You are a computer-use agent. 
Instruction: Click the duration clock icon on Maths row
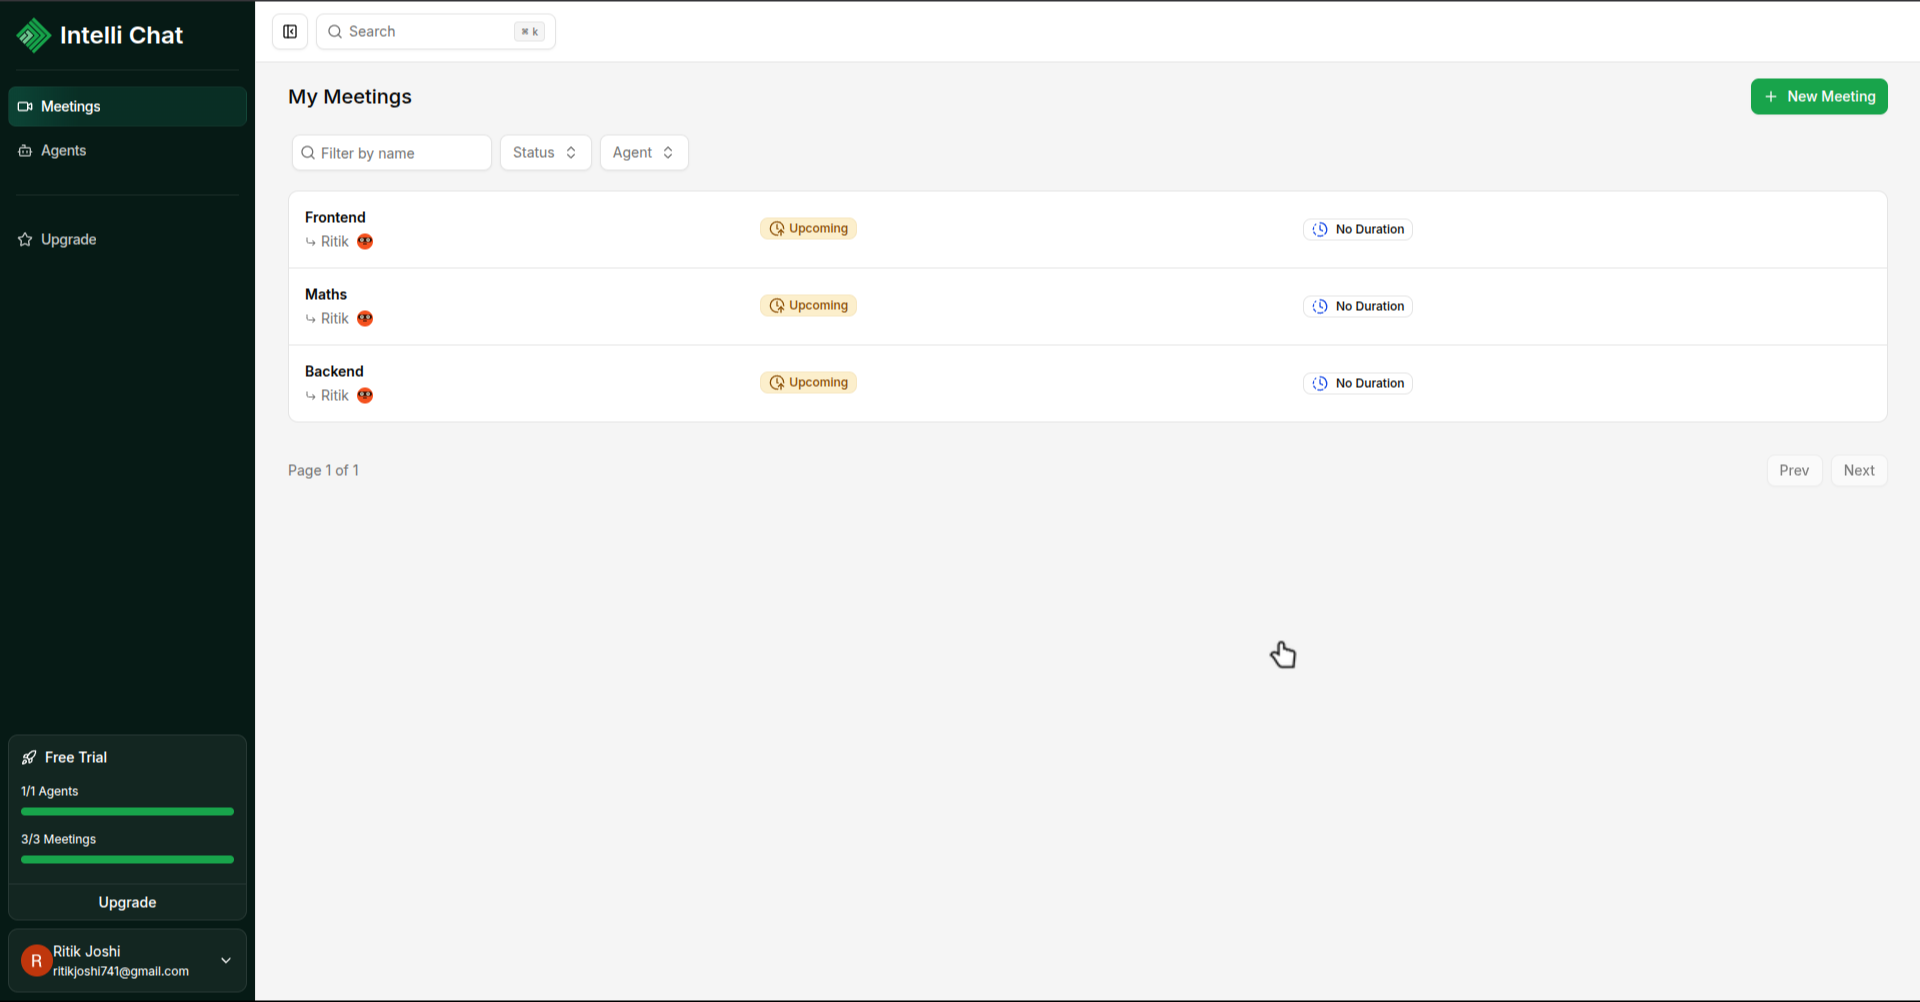(x=1320, y=307)
